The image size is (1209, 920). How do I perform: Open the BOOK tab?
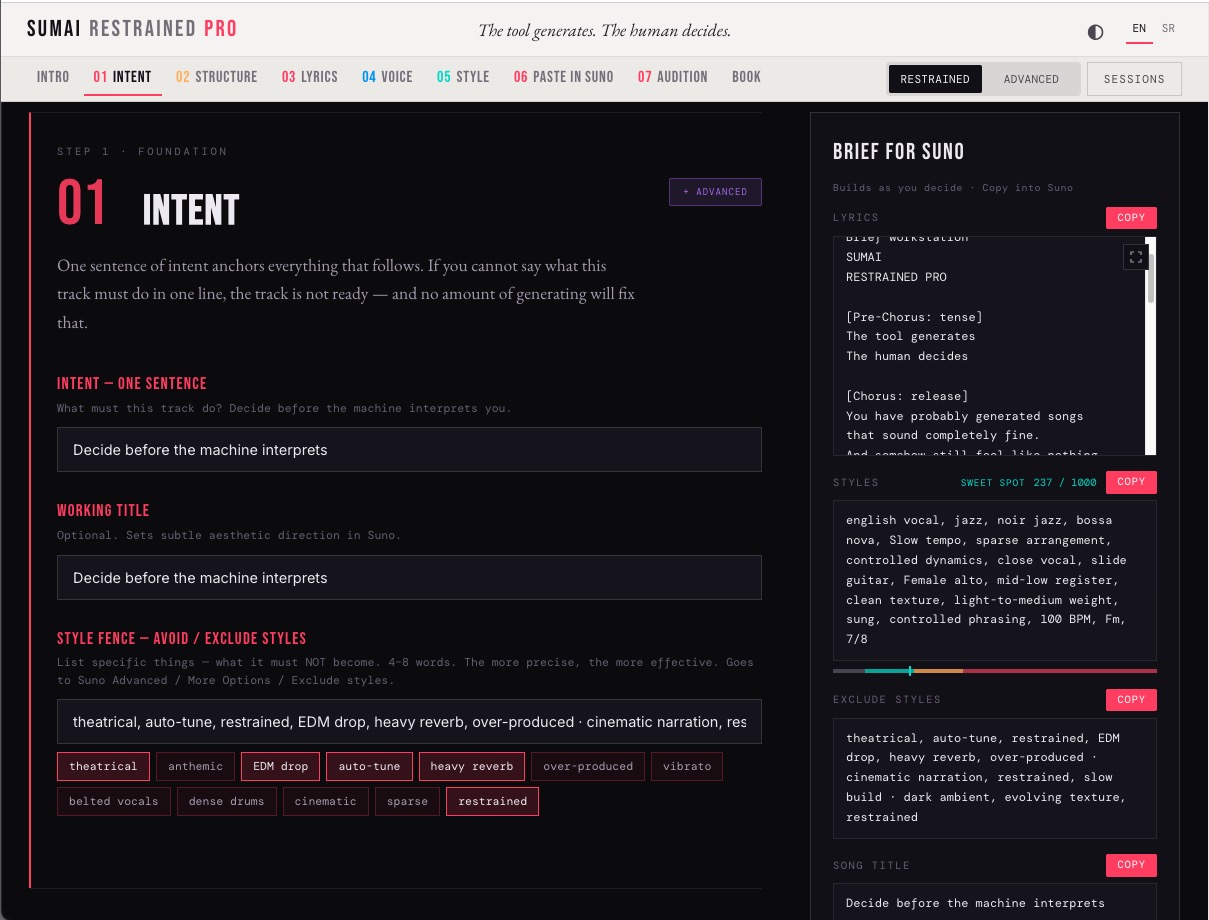point(747,77)
